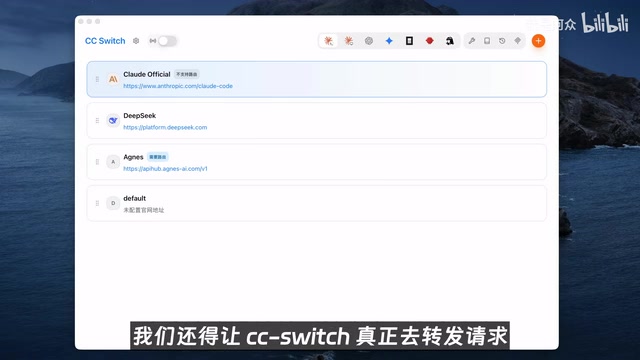Select the black square app icon
The height and width of the screenshot is (360, 640).
pyautogui.click(x=409, y=41)
